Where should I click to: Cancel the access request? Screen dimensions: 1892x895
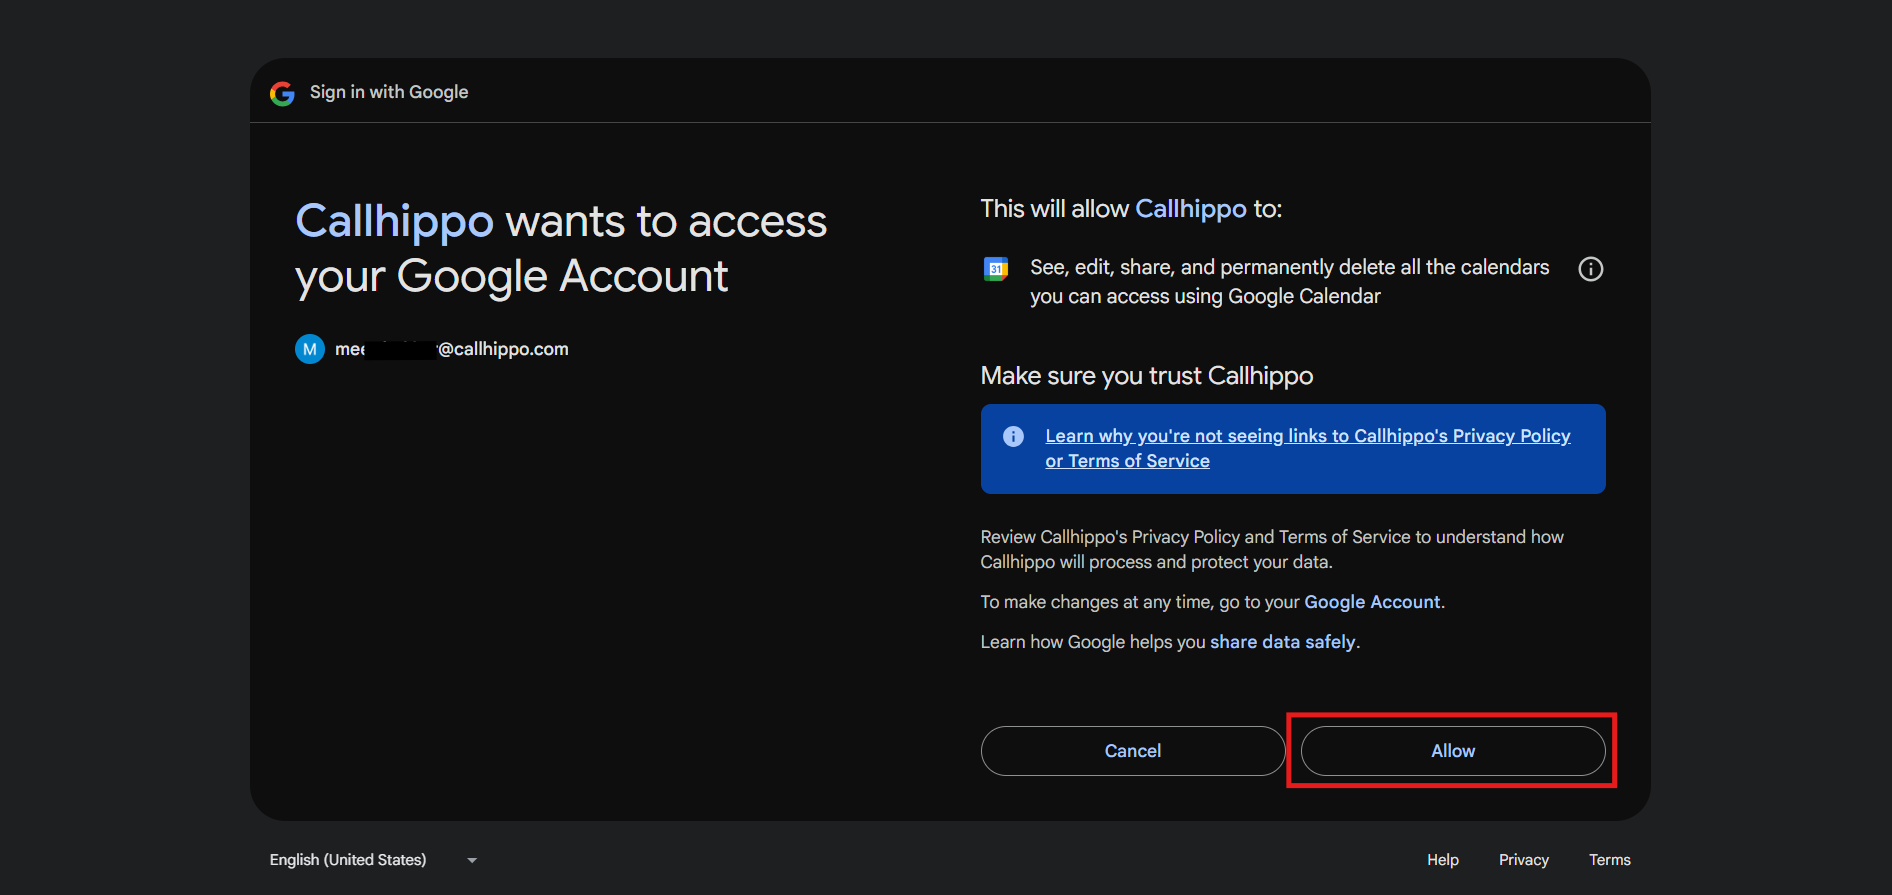[x=1132, y=751]
